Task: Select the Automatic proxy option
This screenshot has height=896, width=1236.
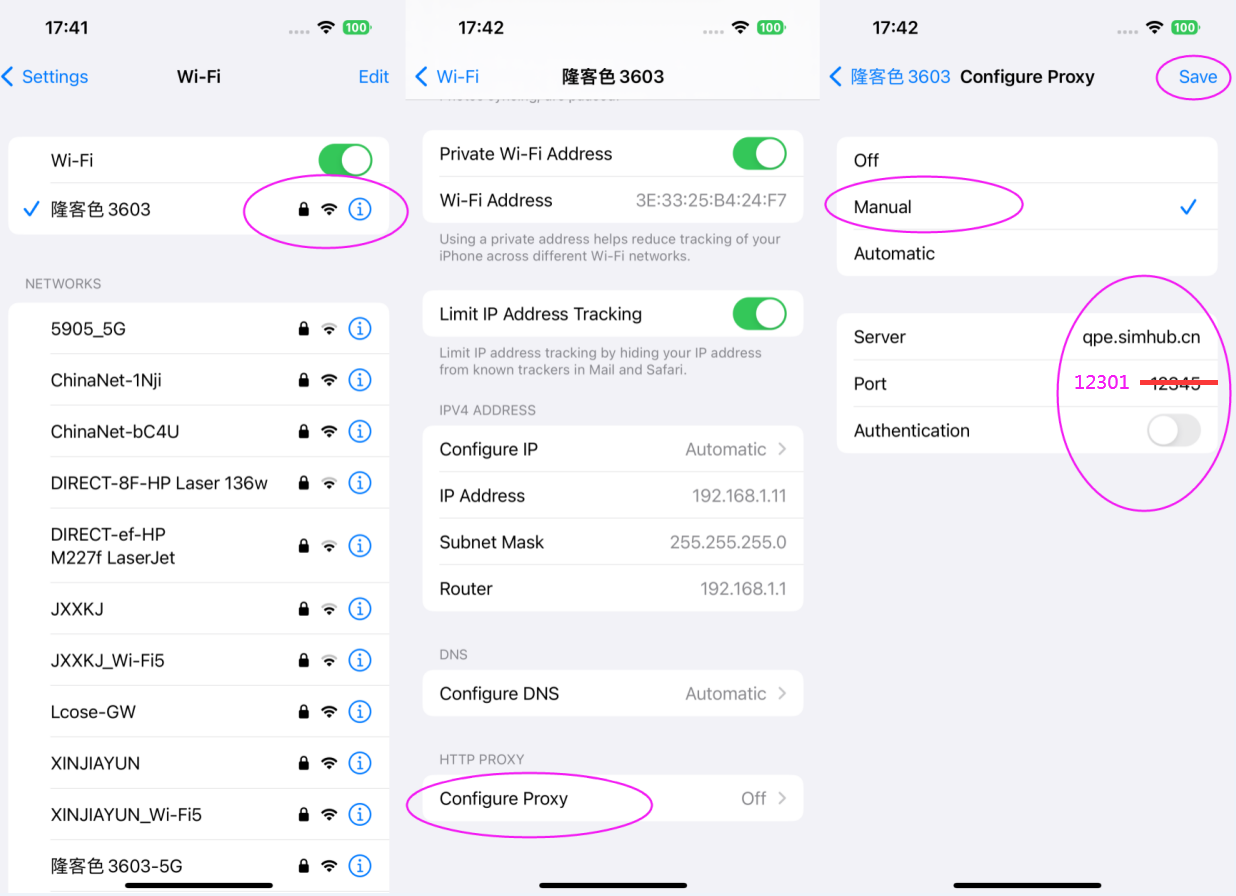Action: pos(1027,253)
